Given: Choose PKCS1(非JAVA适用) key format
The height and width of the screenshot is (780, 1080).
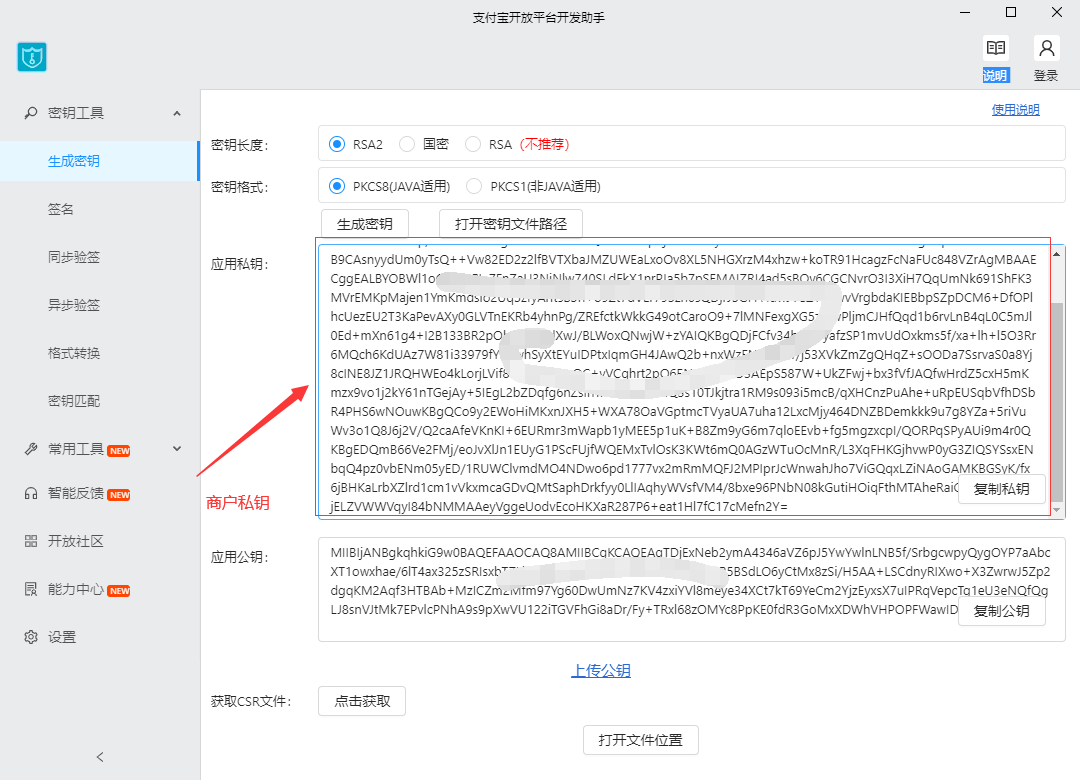Looking at the screenshot, I should tap(473, 186).
